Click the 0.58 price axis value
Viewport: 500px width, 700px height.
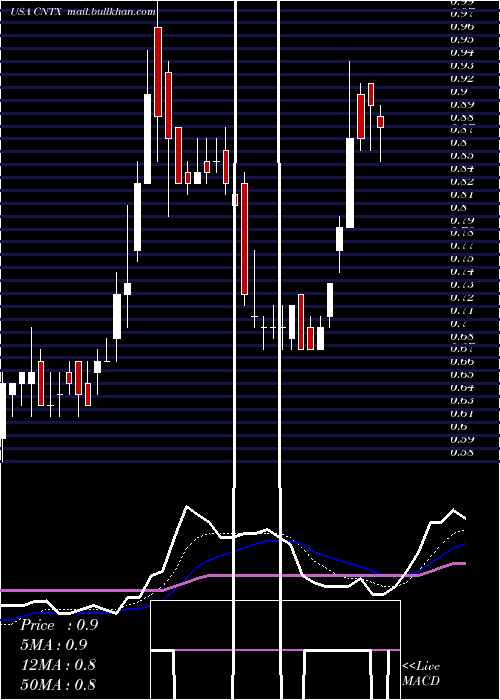point(461,453)
